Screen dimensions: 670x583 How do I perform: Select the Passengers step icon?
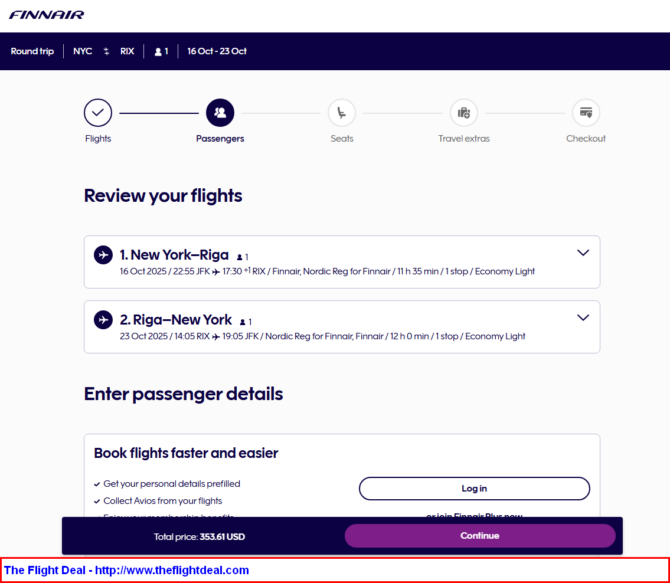coord(220,113)
